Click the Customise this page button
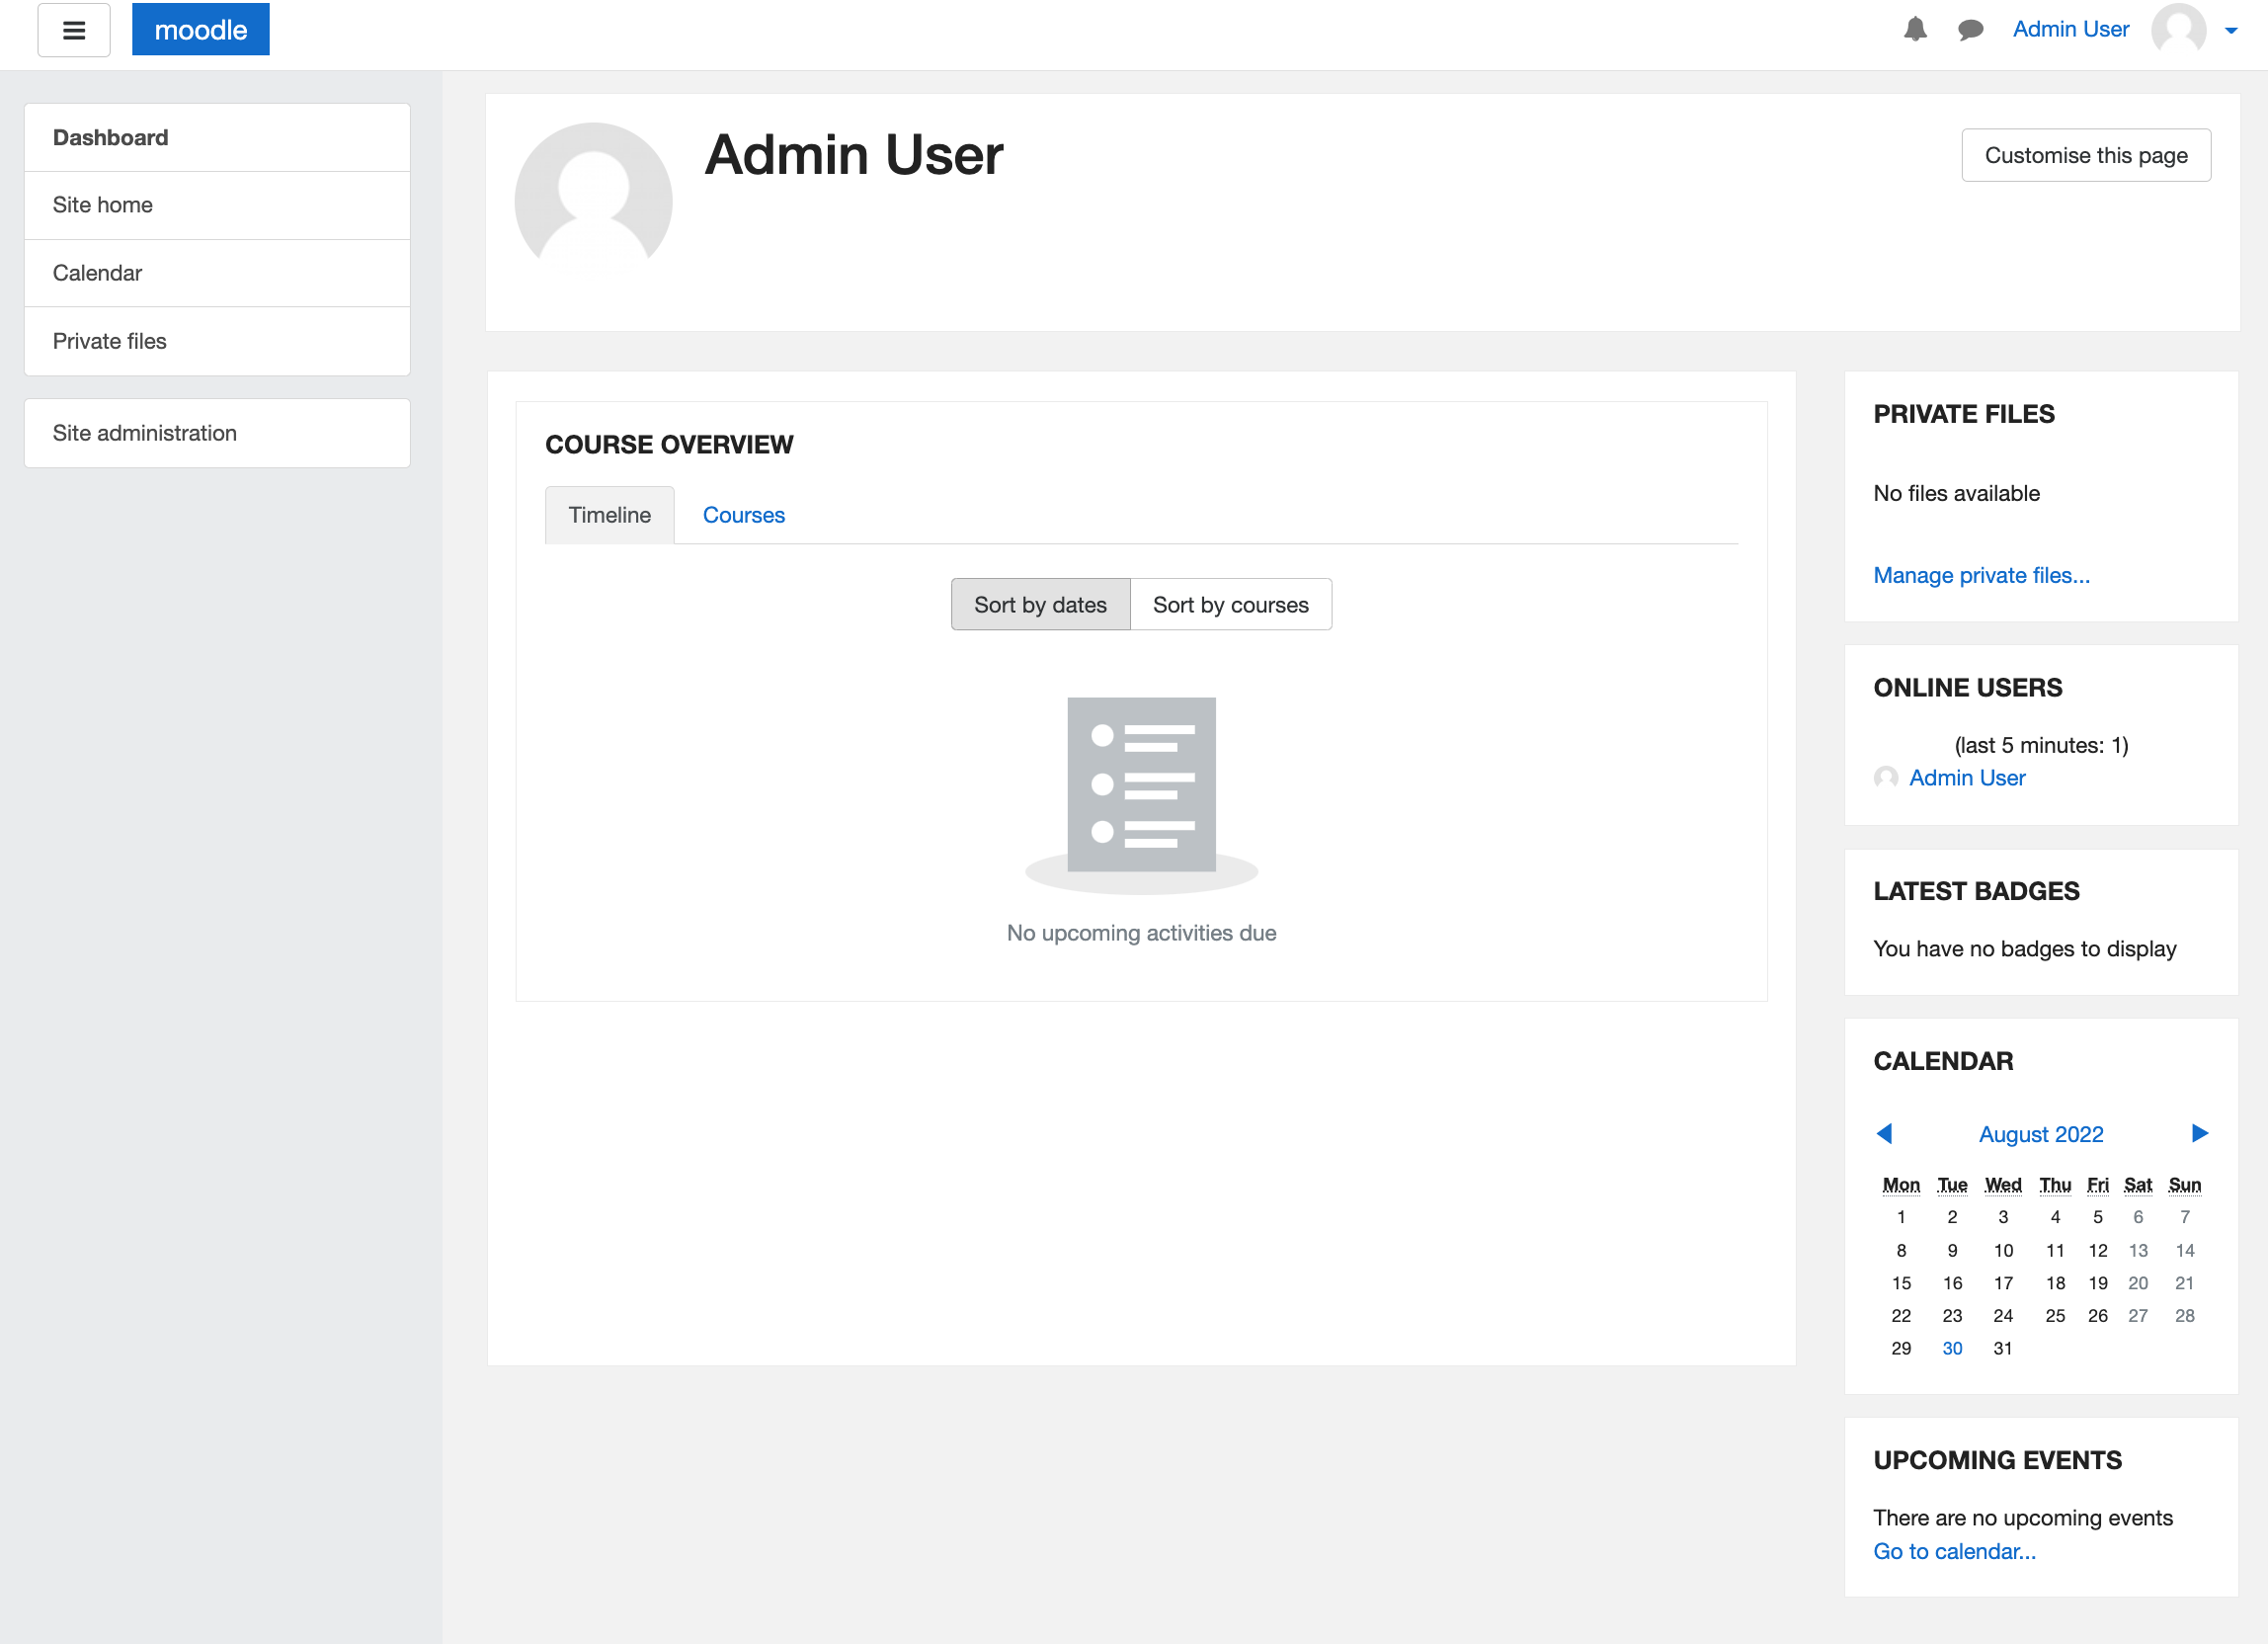The width and height of the screenshot is (2268, 1644). 2085,155
